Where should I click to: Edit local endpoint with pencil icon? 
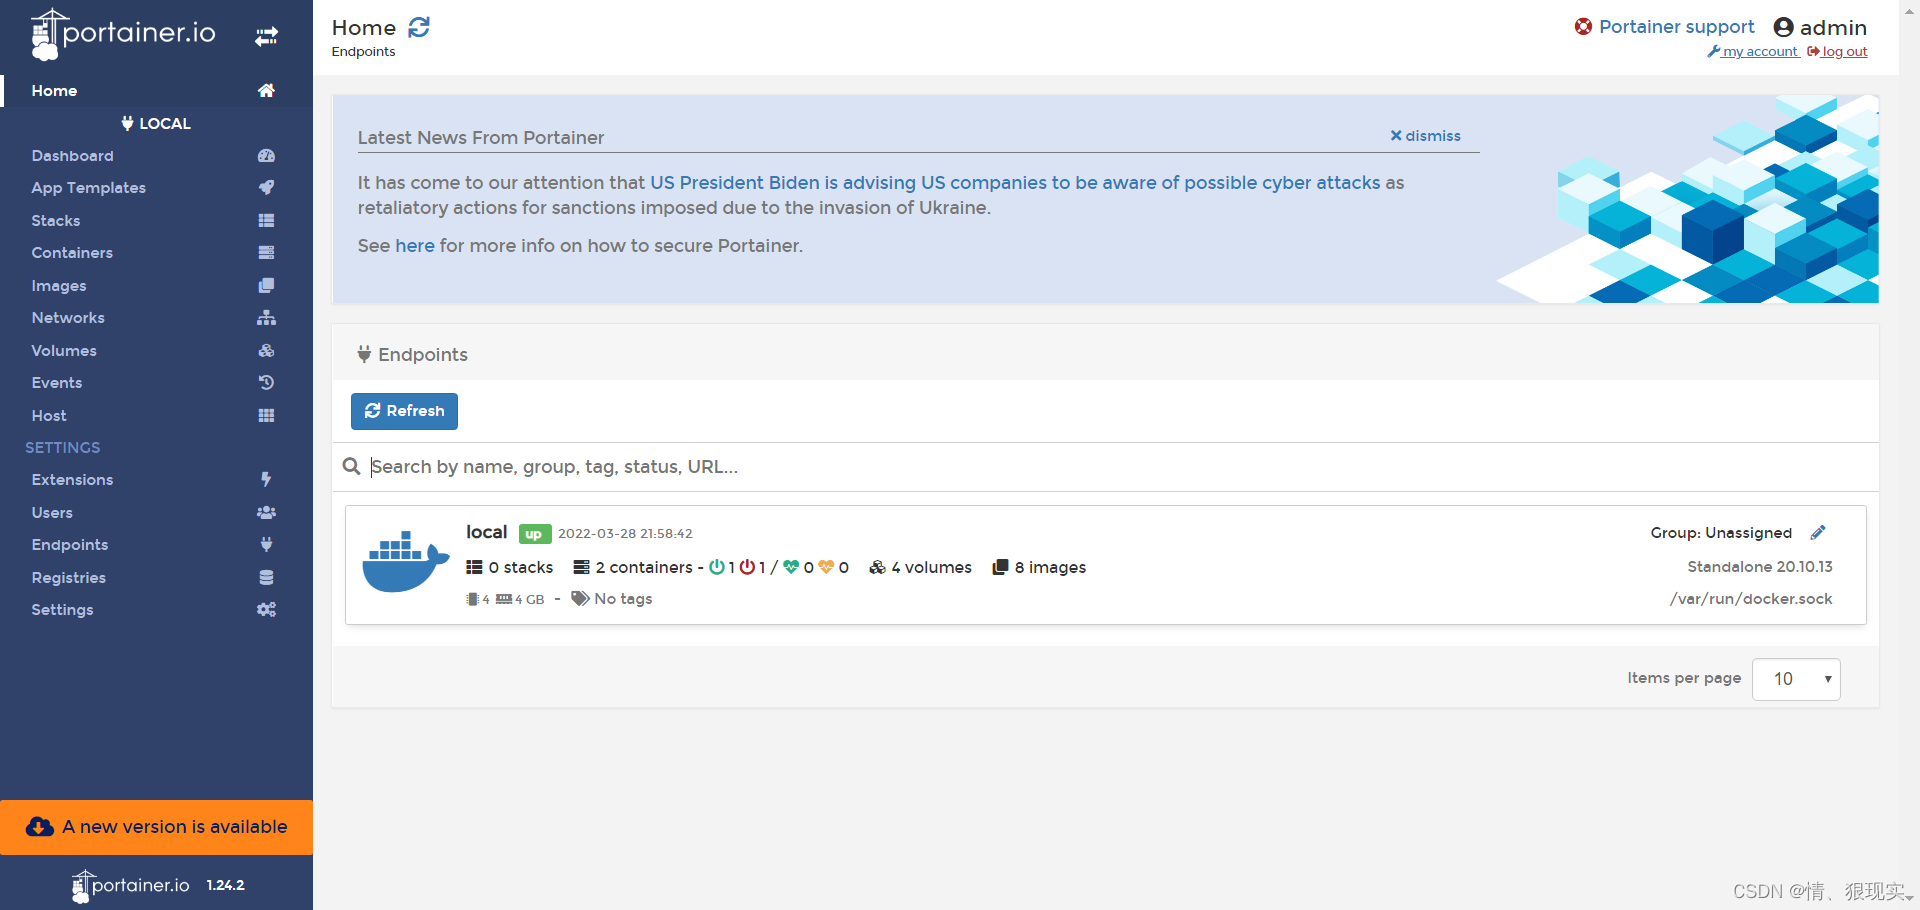[1818, 532]
